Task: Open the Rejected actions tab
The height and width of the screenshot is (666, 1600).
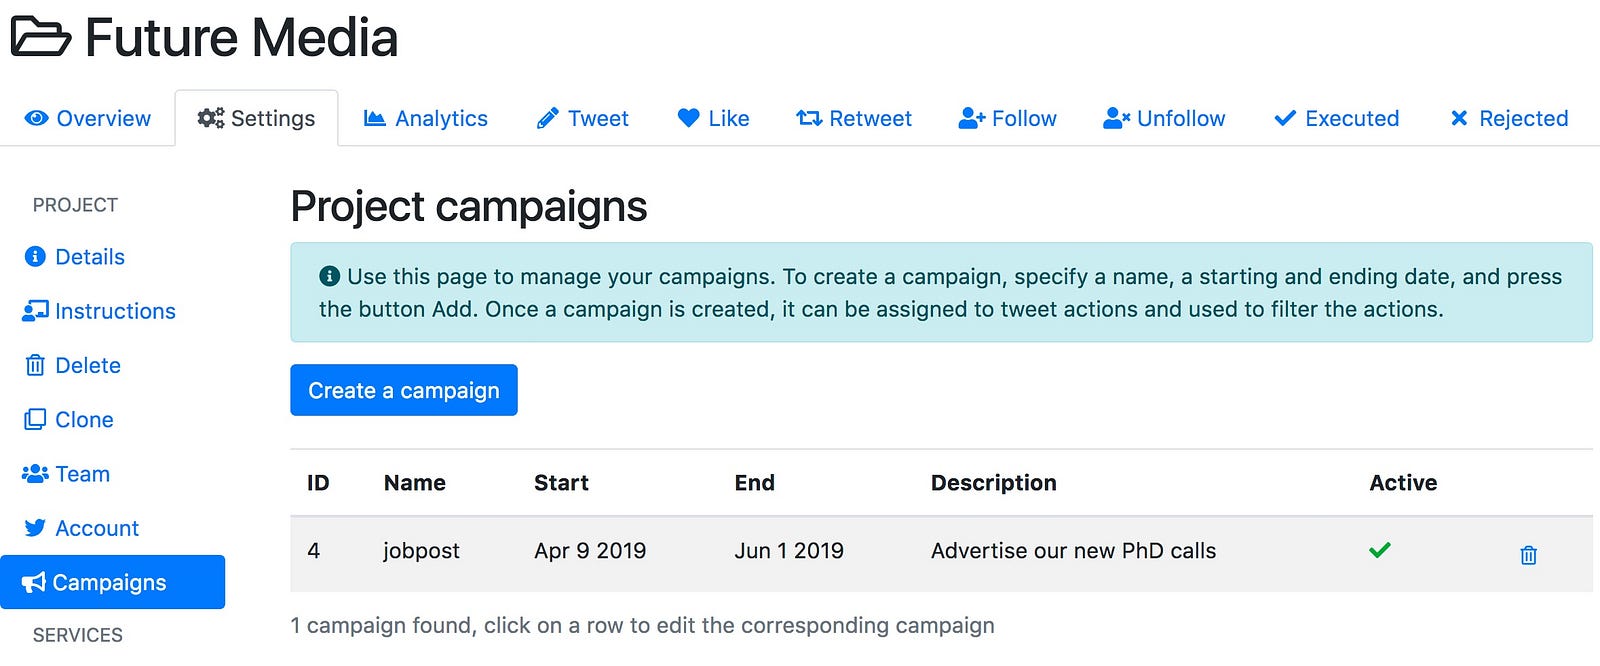Action: pos(1509,118)
